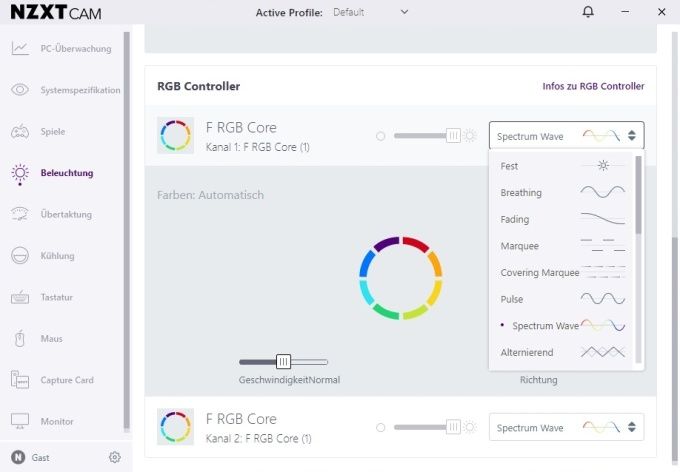
Task: Click the Geschwindigkeit speed slider handle
Action: (x=284, y=361)
